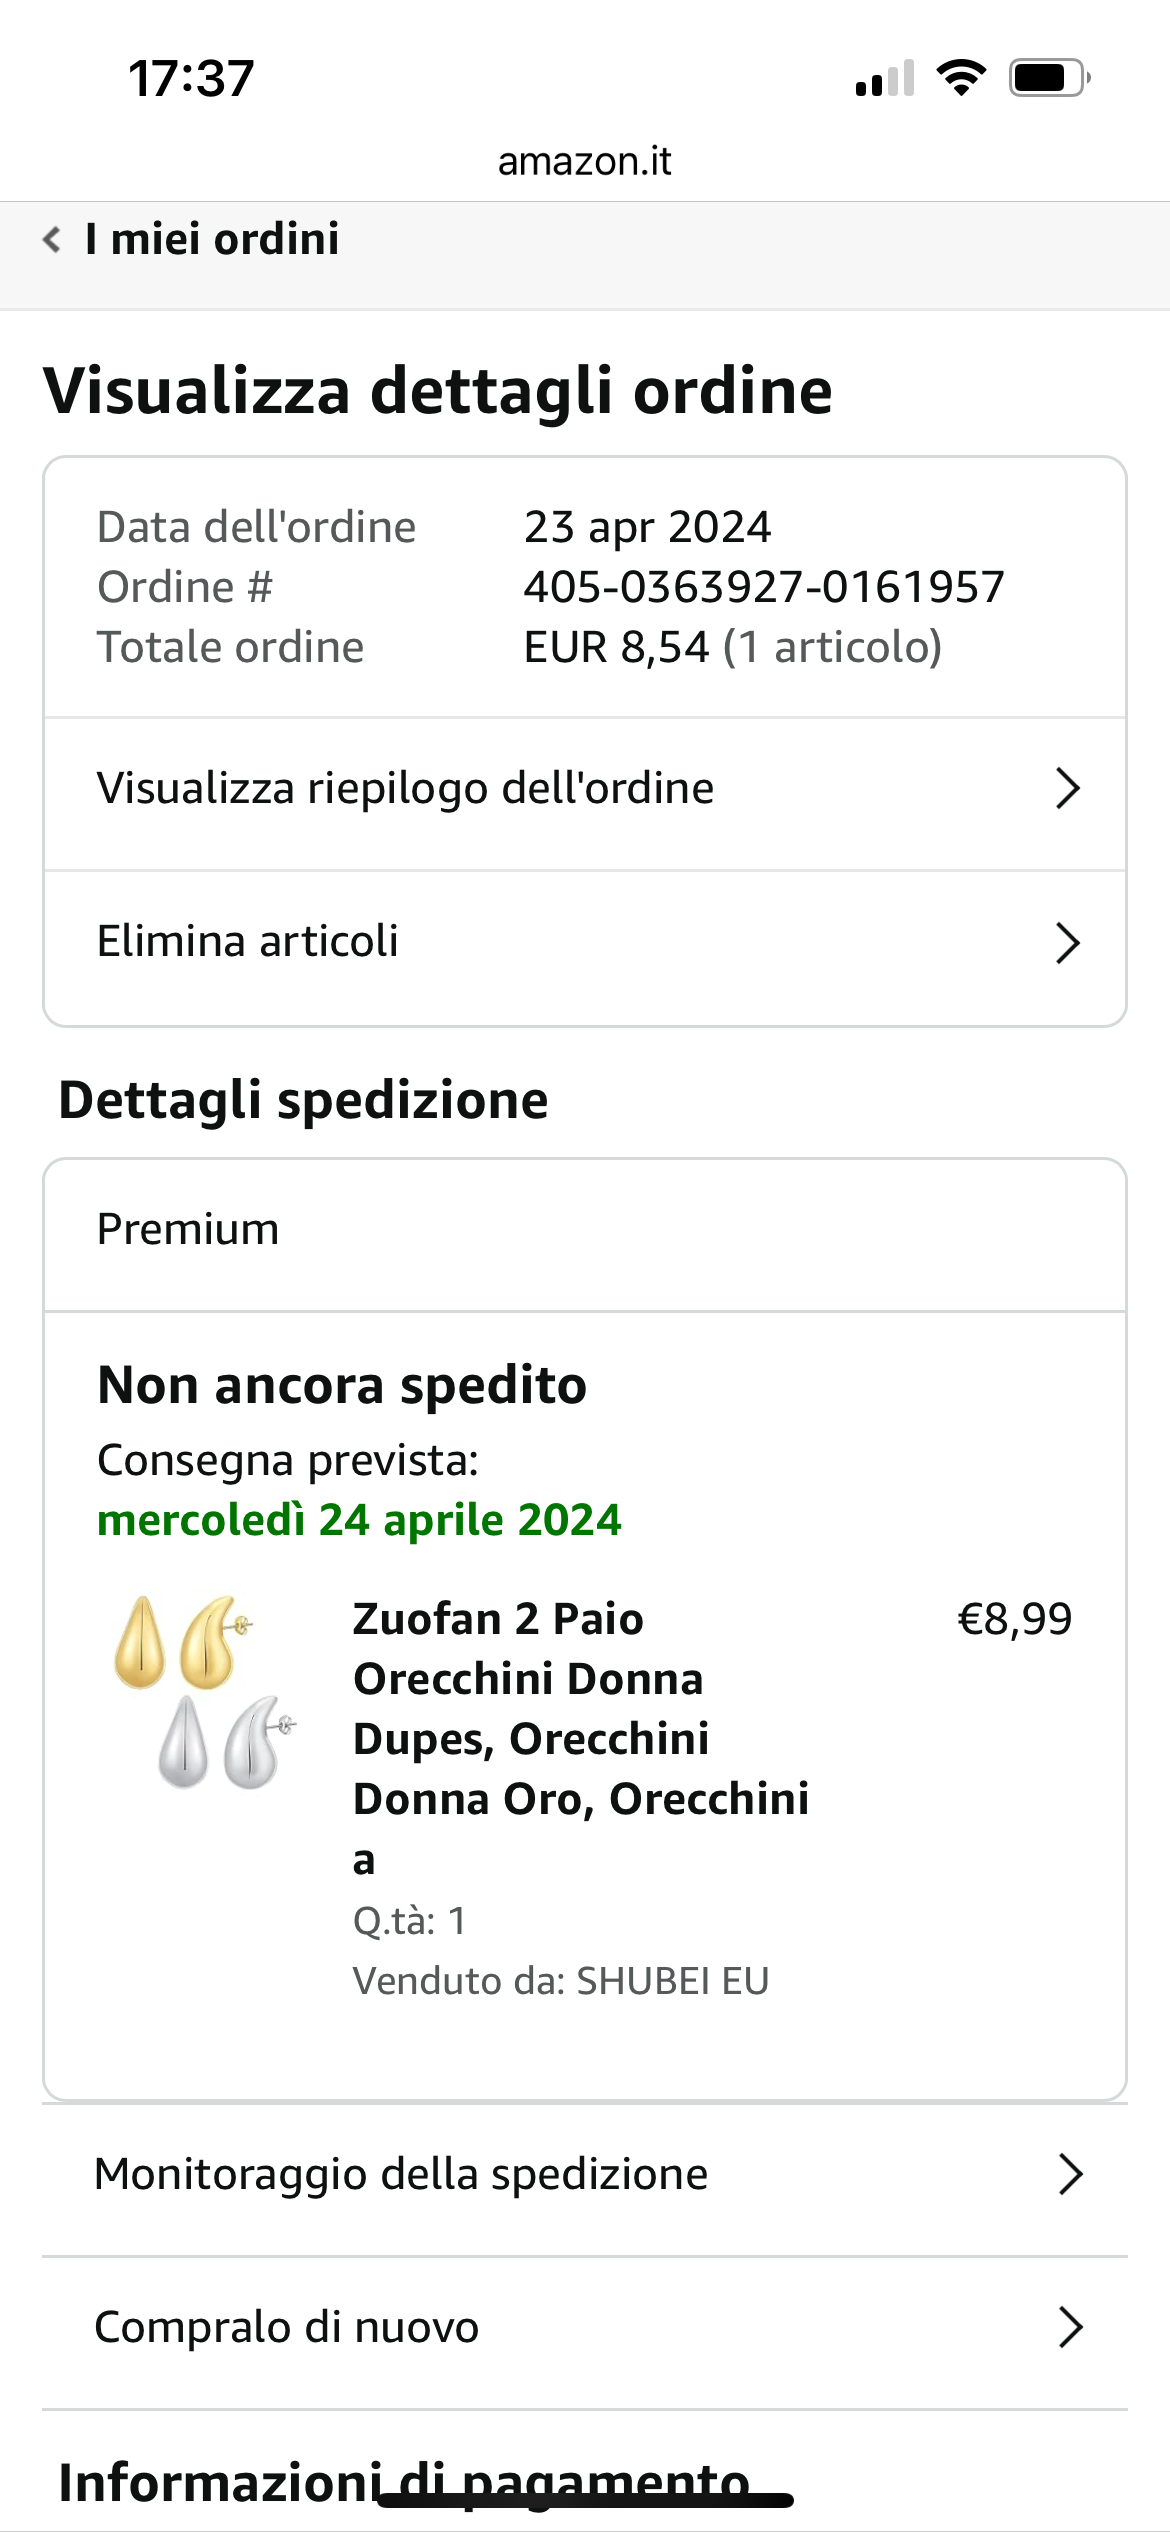Tap the order number 405-0363927-0161957
Viewport: 1170px width, 2532px height.
[764, 587]
